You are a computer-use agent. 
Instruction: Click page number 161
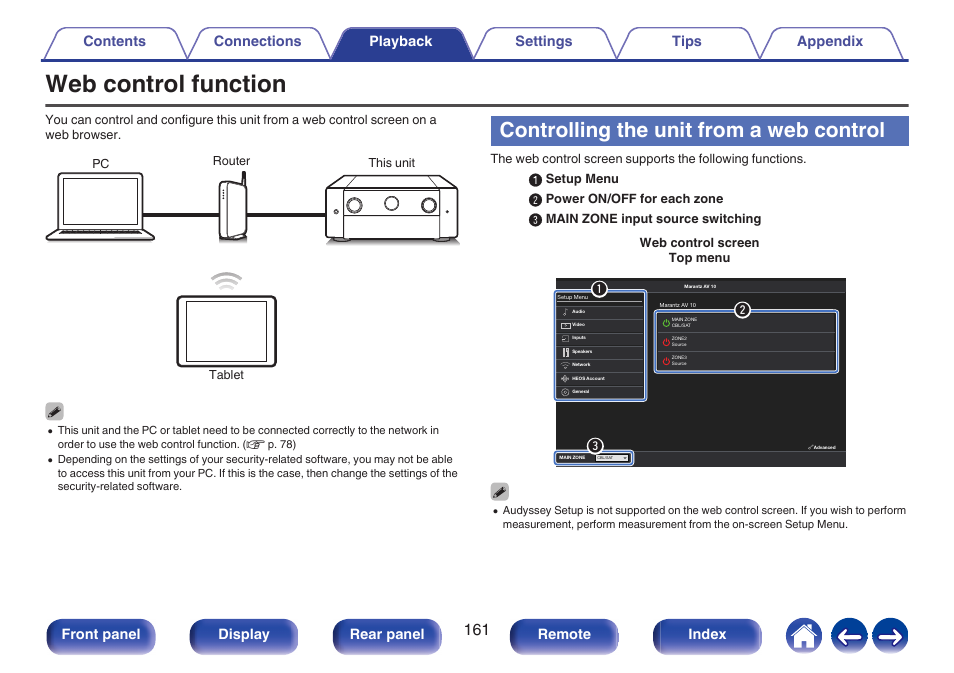click(x=476, y=630)
